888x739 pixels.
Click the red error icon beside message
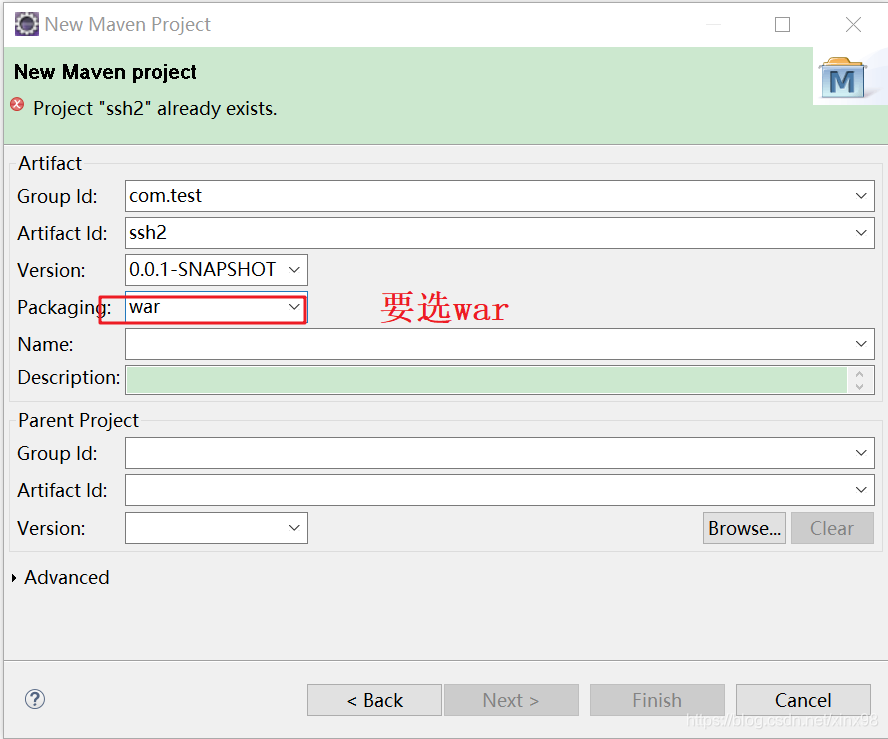pos(18,104)
